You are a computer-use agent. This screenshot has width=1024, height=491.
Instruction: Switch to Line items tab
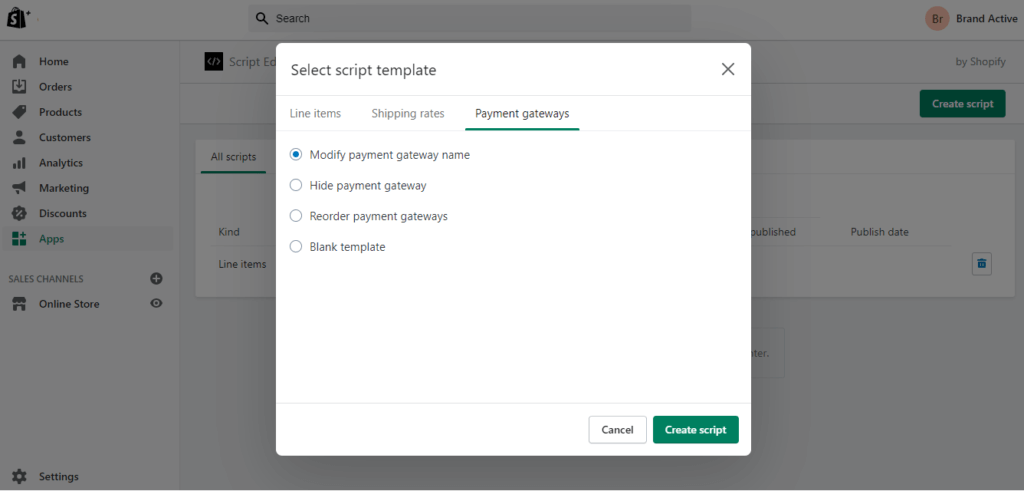(315, 114)
